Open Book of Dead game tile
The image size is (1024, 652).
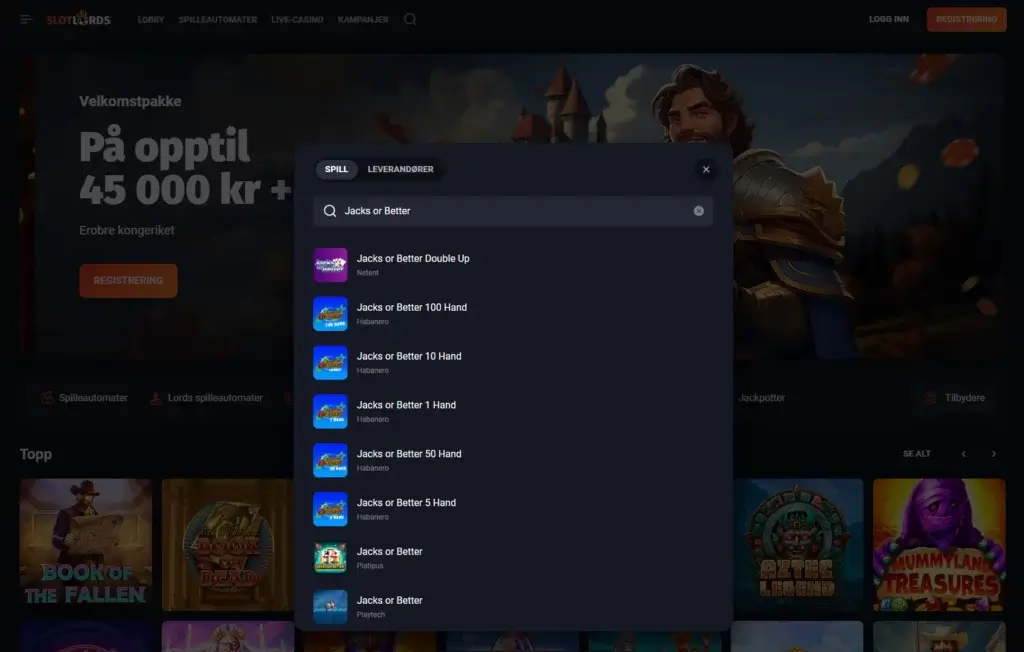click(x=227, y=544)
